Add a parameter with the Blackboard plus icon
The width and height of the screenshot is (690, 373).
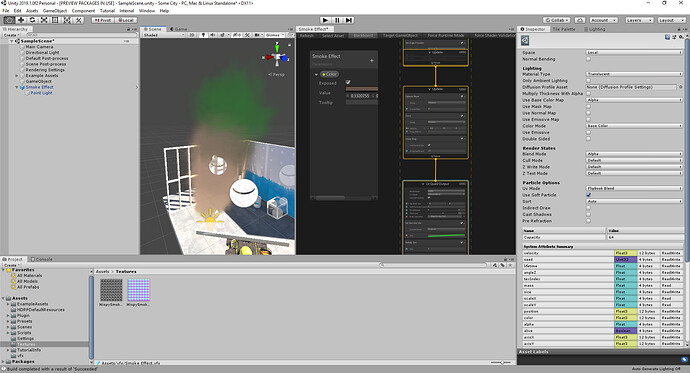[x=372, y=60]
